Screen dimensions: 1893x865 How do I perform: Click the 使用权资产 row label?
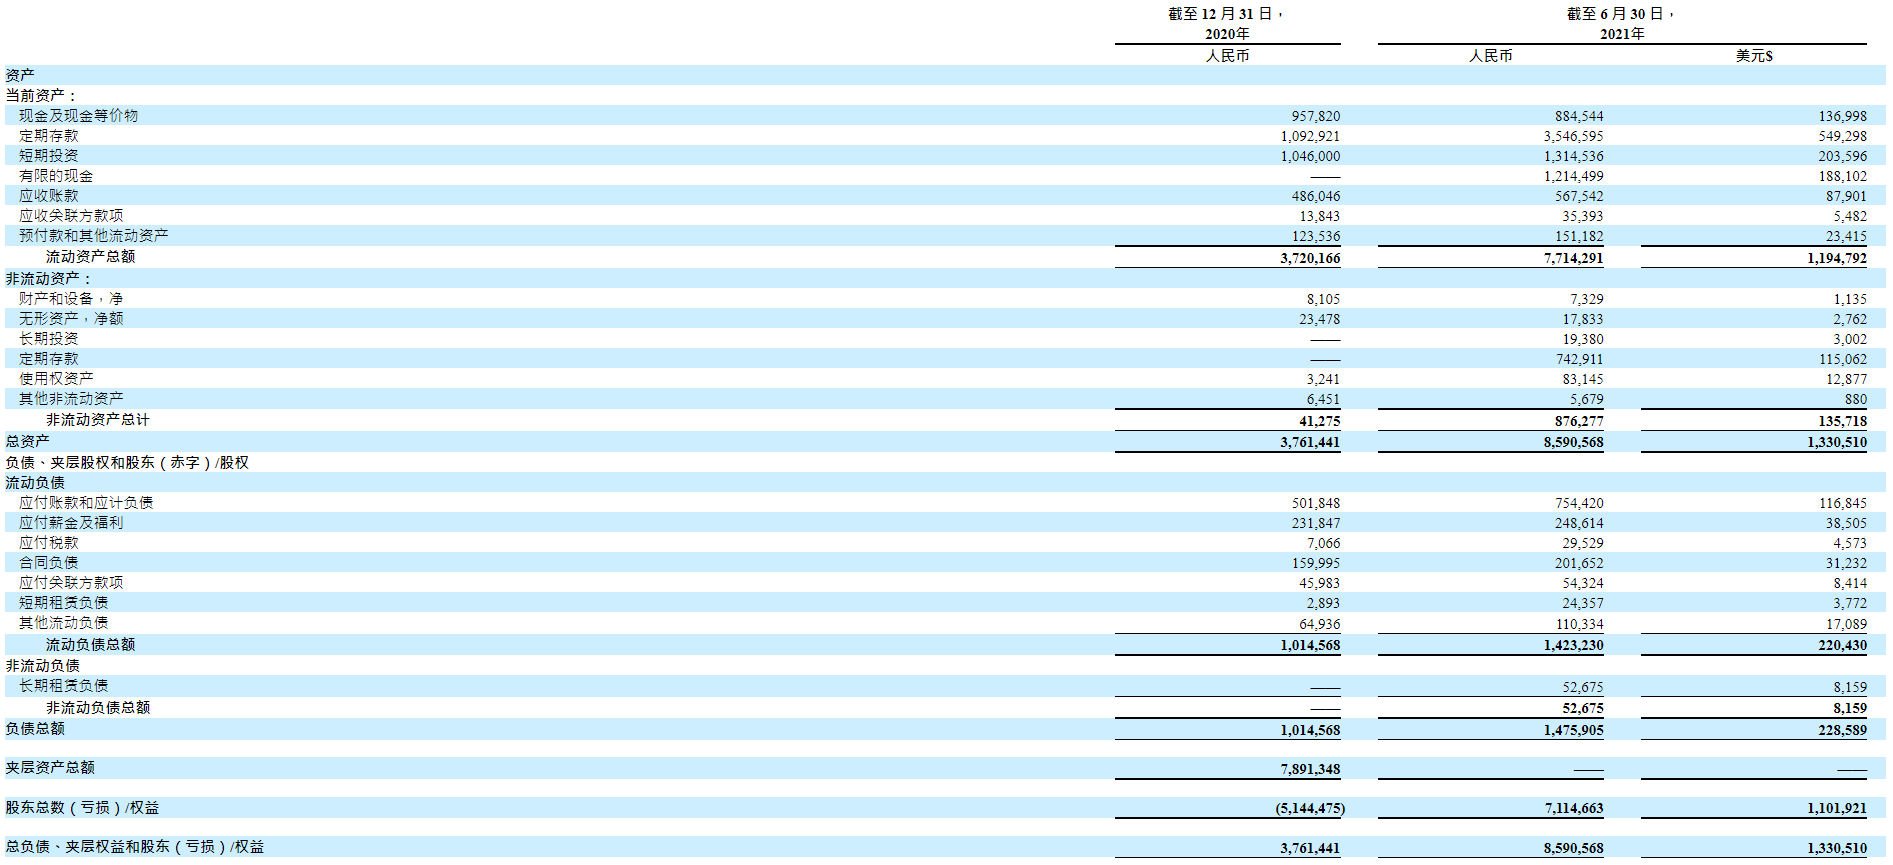[56, 379]
